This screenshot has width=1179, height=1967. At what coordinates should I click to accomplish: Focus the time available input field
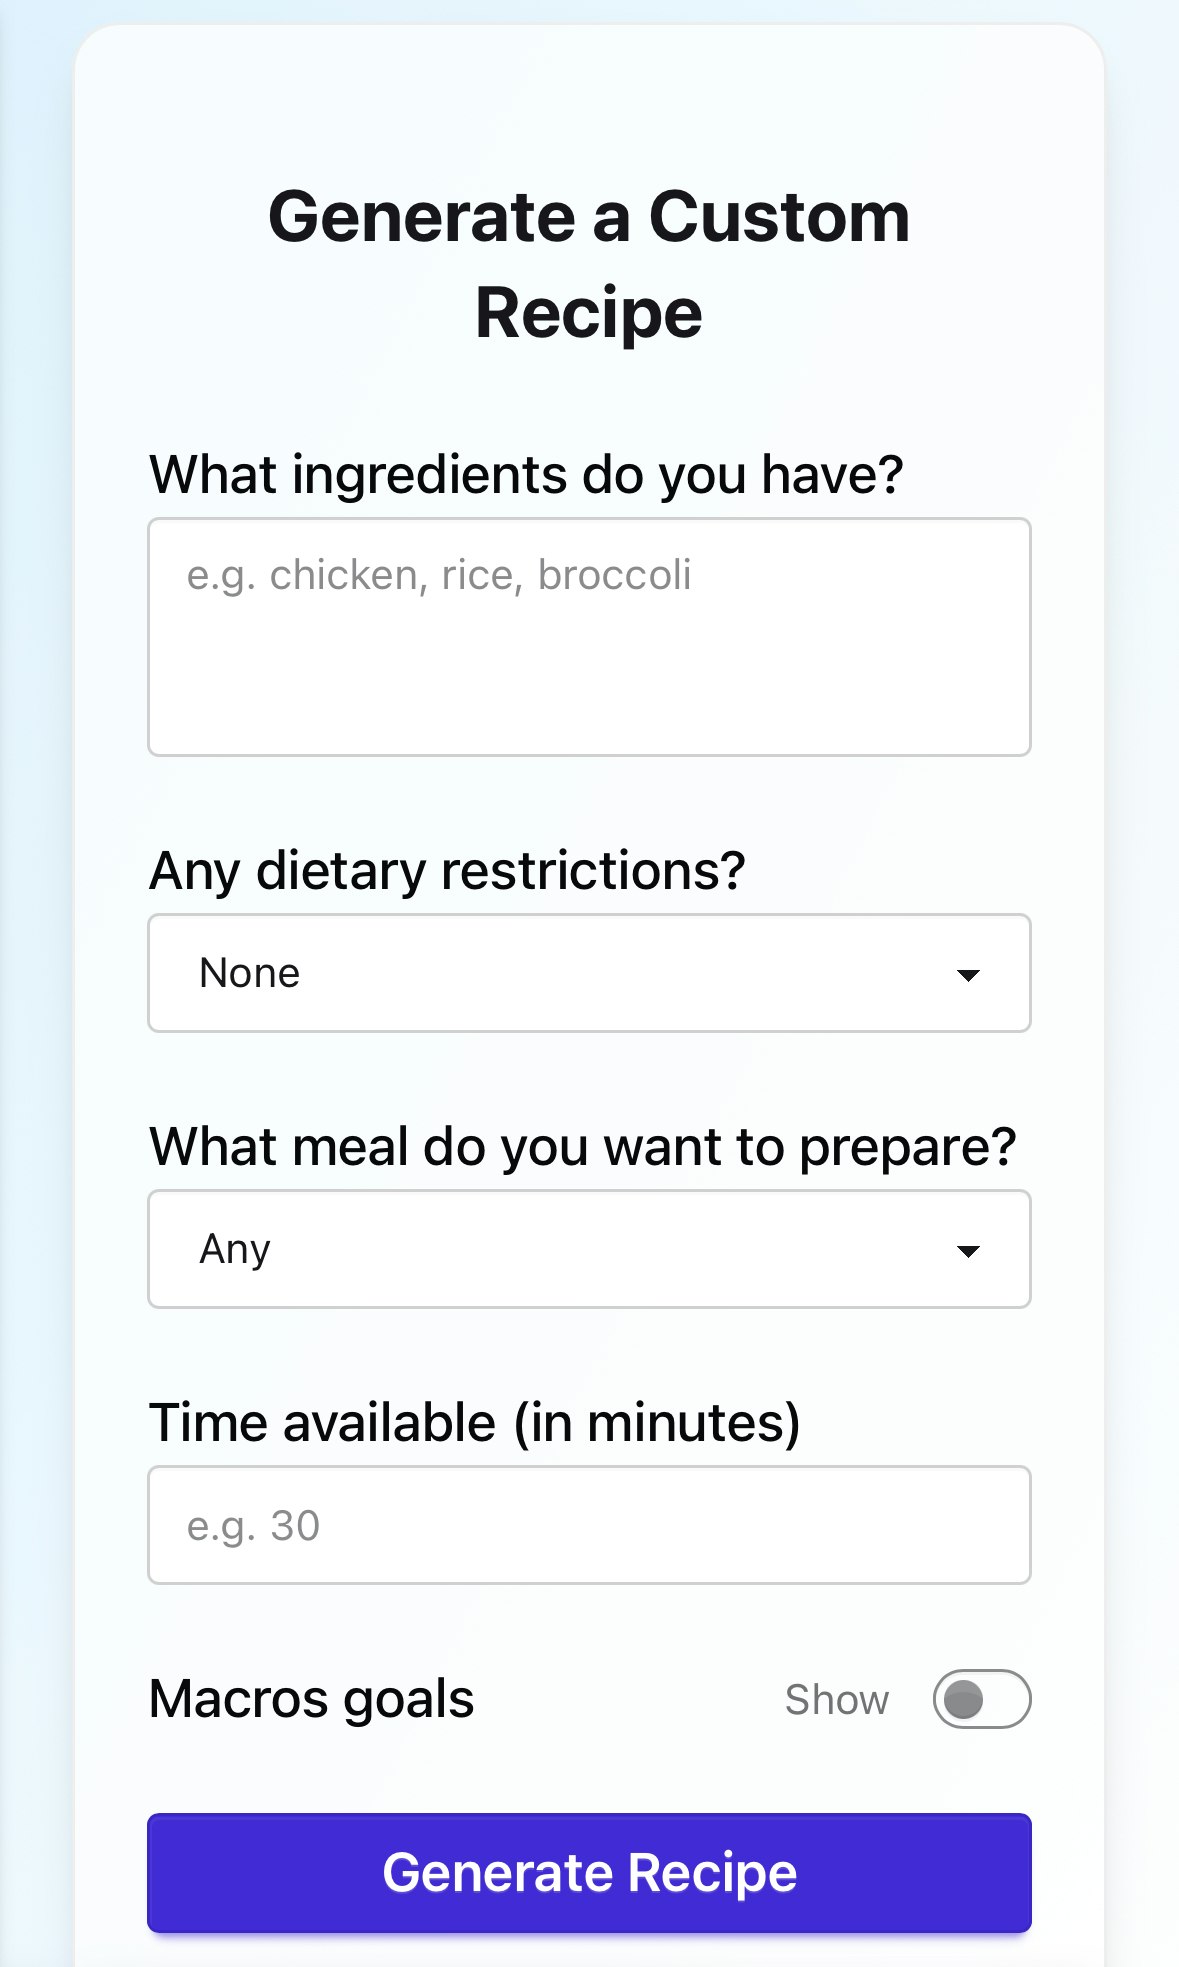(589, 1525)
